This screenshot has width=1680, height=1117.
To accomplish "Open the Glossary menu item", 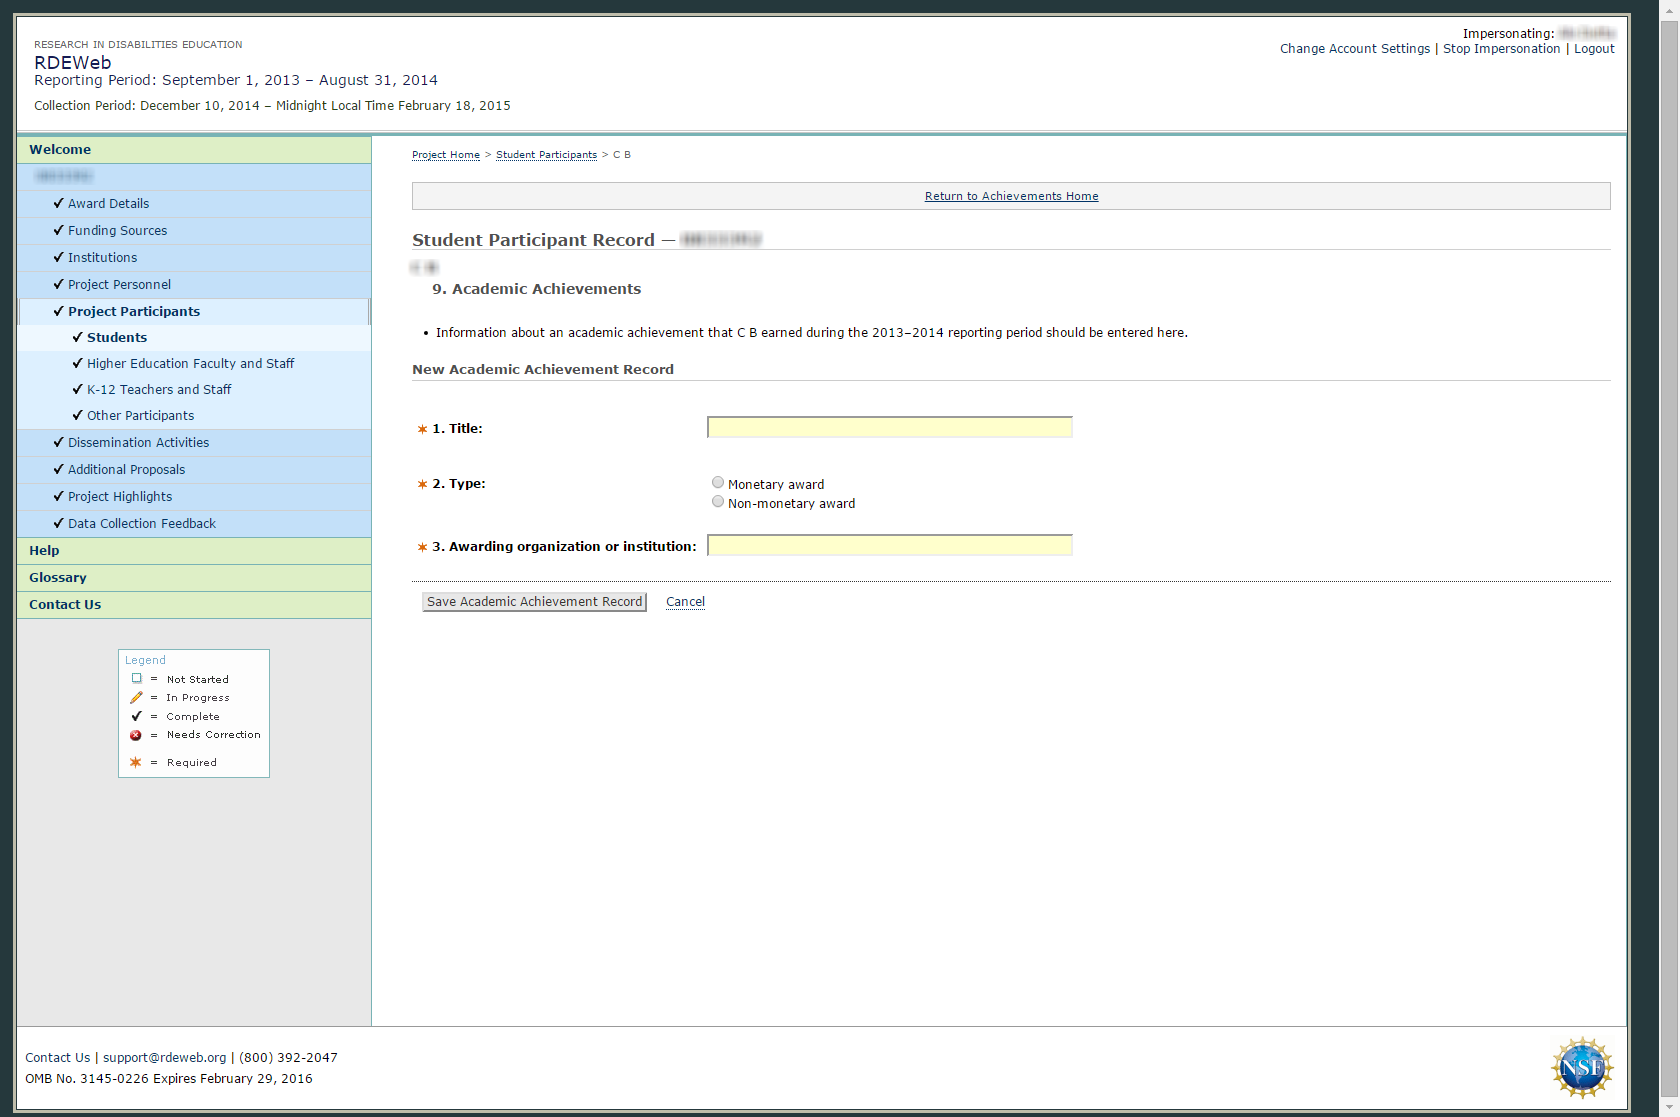I will tap(58, 578).
